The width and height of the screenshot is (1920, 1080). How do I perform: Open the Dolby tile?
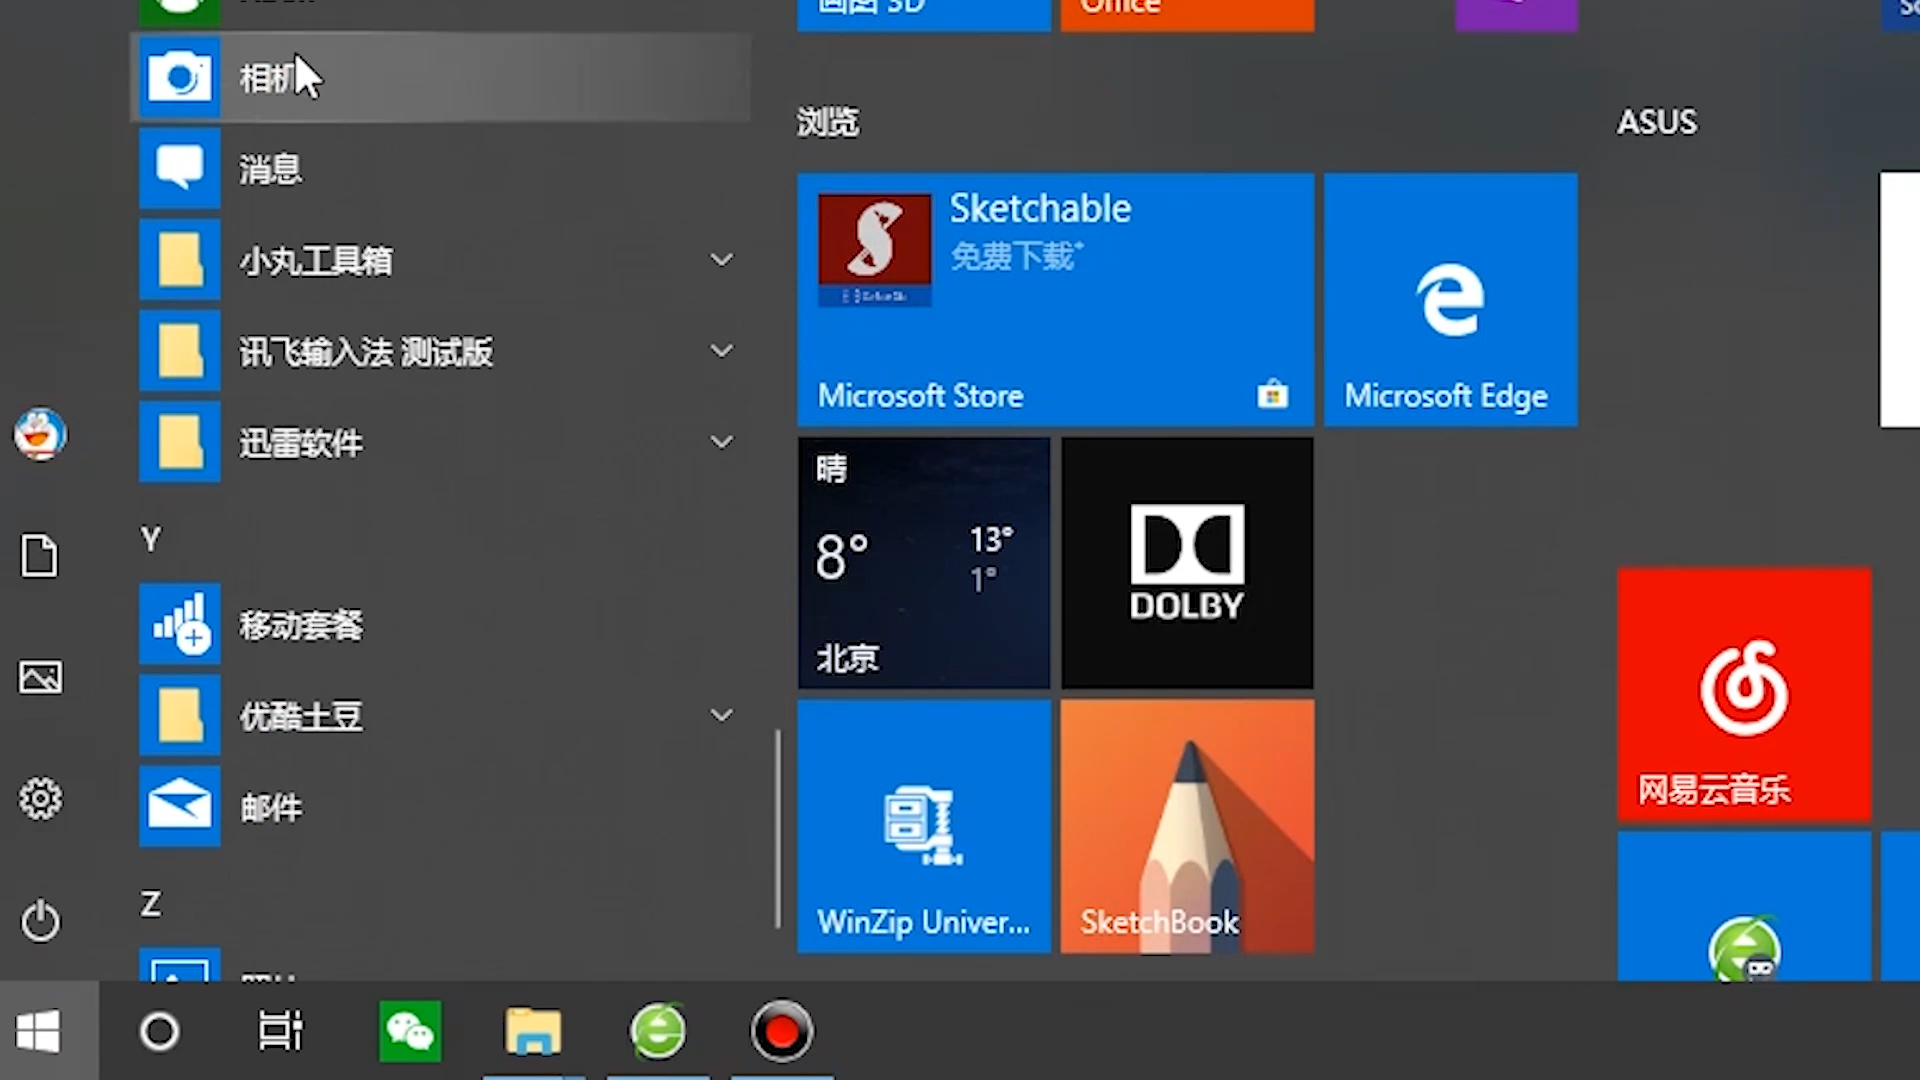tap(1187, 563)
